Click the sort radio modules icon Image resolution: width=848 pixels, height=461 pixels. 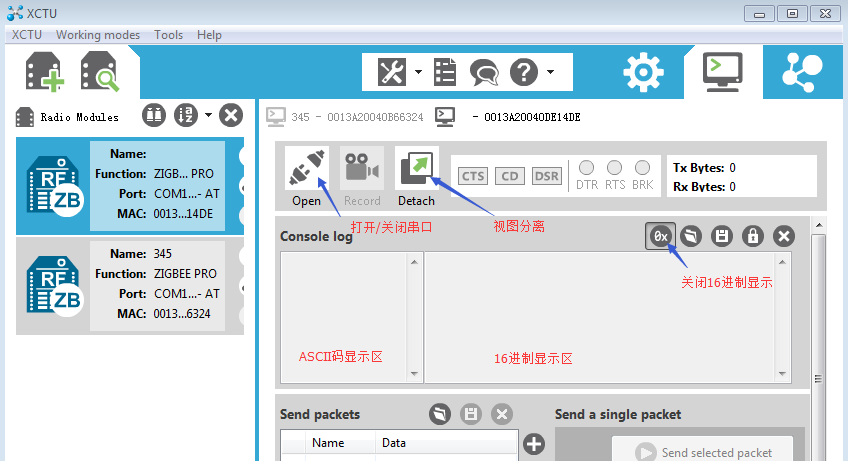tap(186, 115)
